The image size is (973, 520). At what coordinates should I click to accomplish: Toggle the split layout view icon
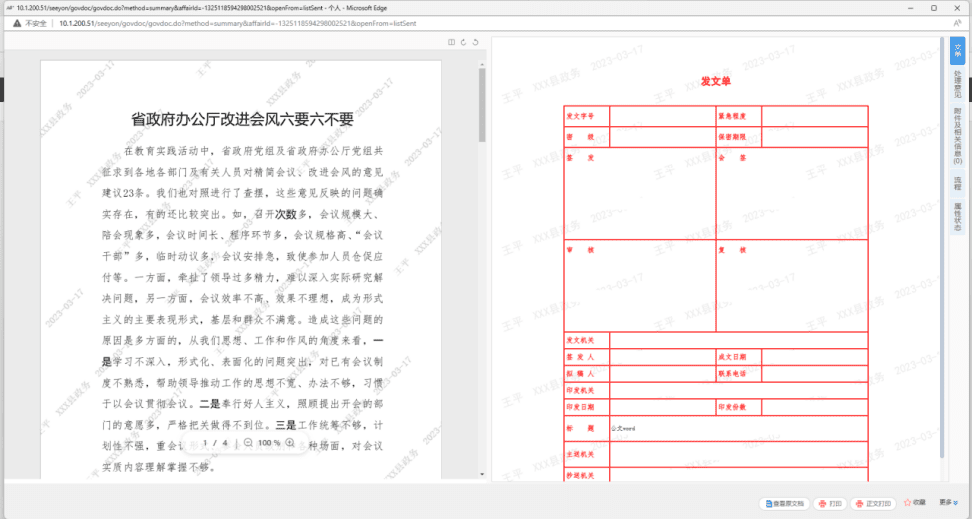click(451, 42)
